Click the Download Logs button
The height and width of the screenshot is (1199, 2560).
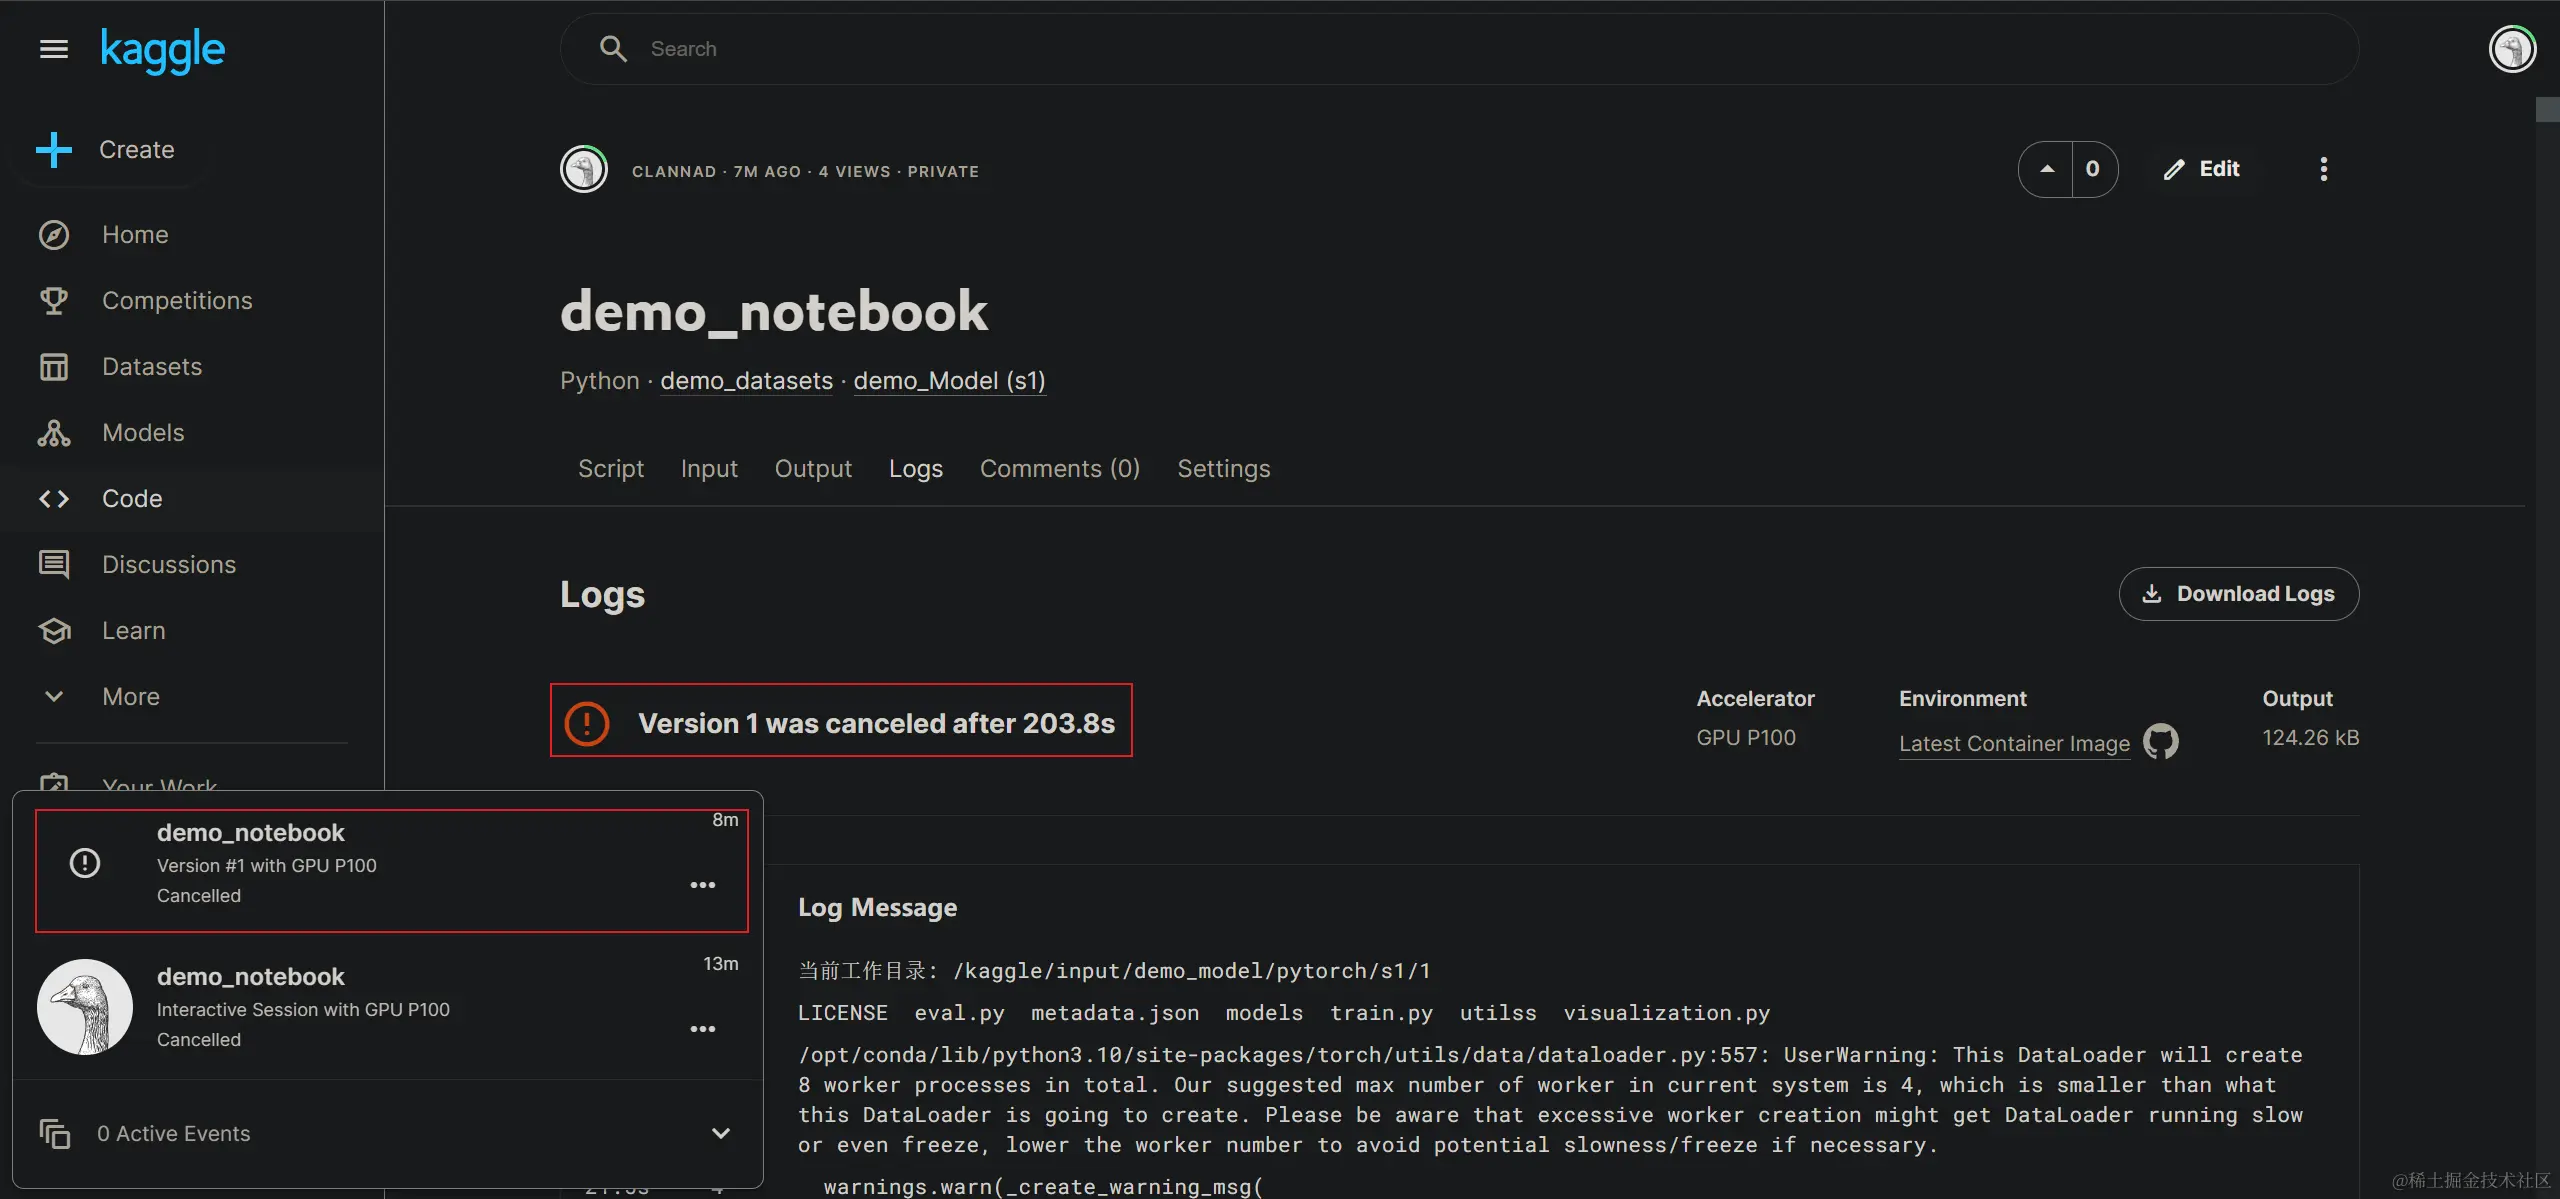coord(2238,594)
